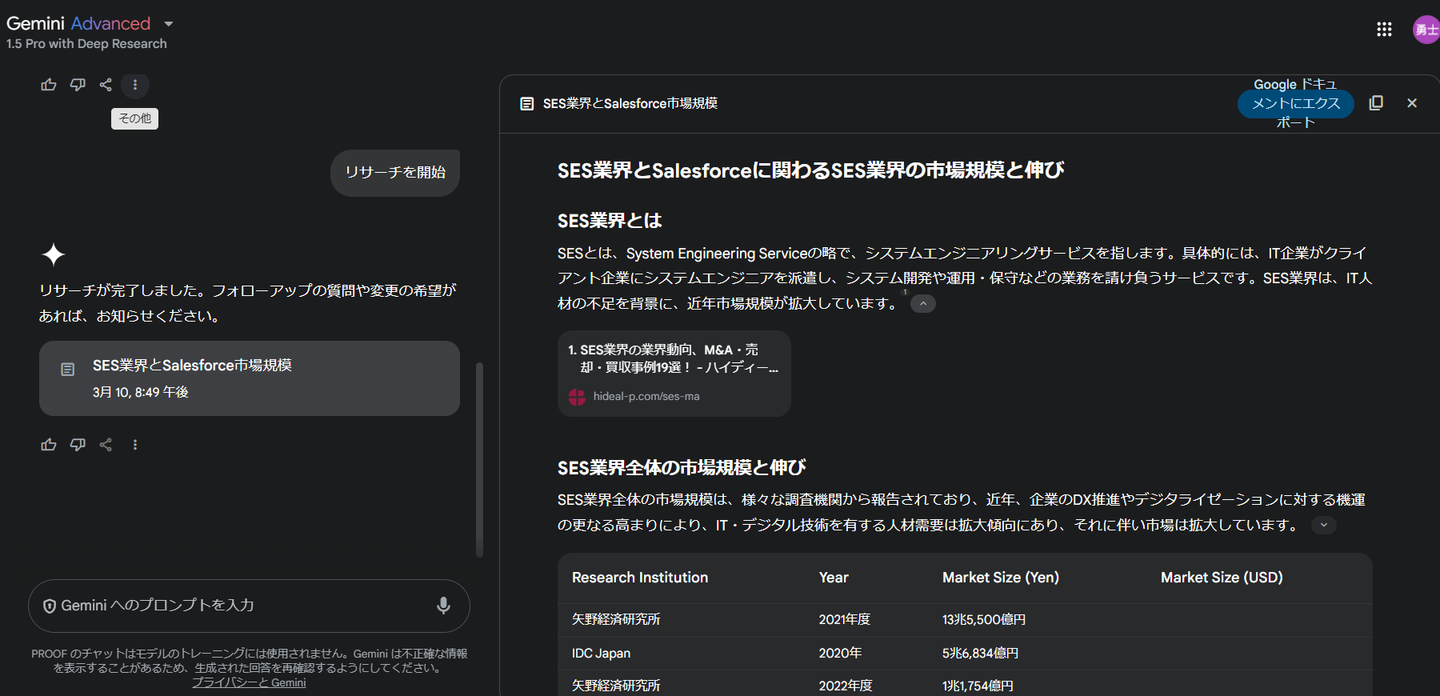Click the Market Size (Yen) column header
The image size is (1440, 696).
tap(1000, 577)
